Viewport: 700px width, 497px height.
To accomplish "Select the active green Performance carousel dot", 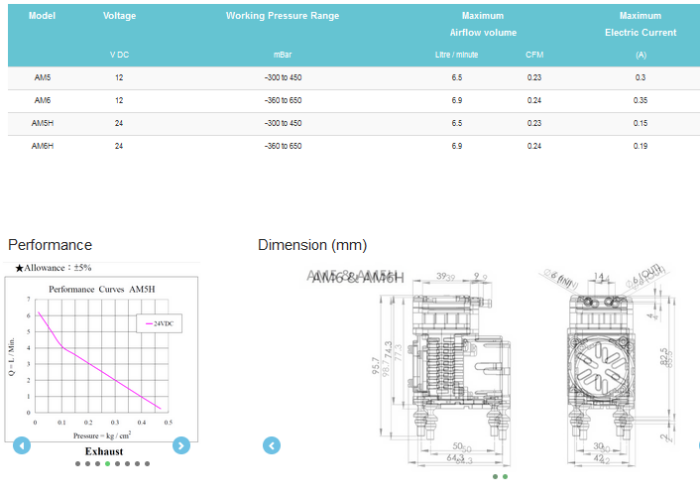I will (108, 464).
